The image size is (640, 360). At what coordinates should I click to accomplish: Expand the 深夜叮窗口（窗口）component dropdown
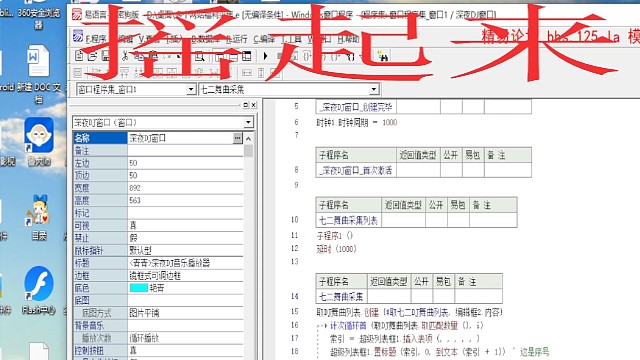coord(248,122)
